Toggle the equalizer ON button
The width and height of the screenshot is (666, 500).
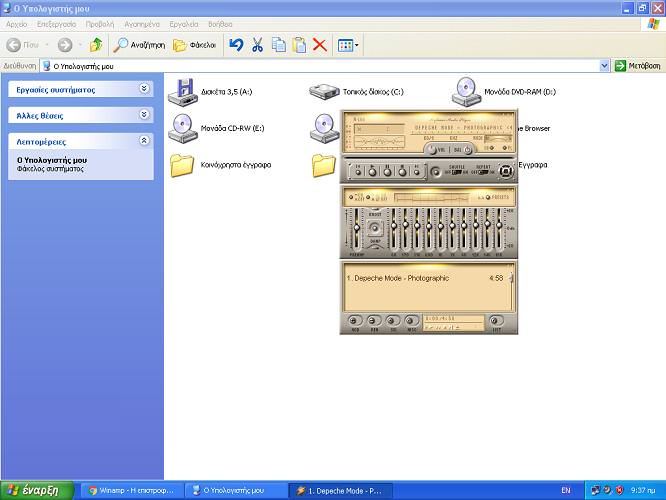click(353, 198)
